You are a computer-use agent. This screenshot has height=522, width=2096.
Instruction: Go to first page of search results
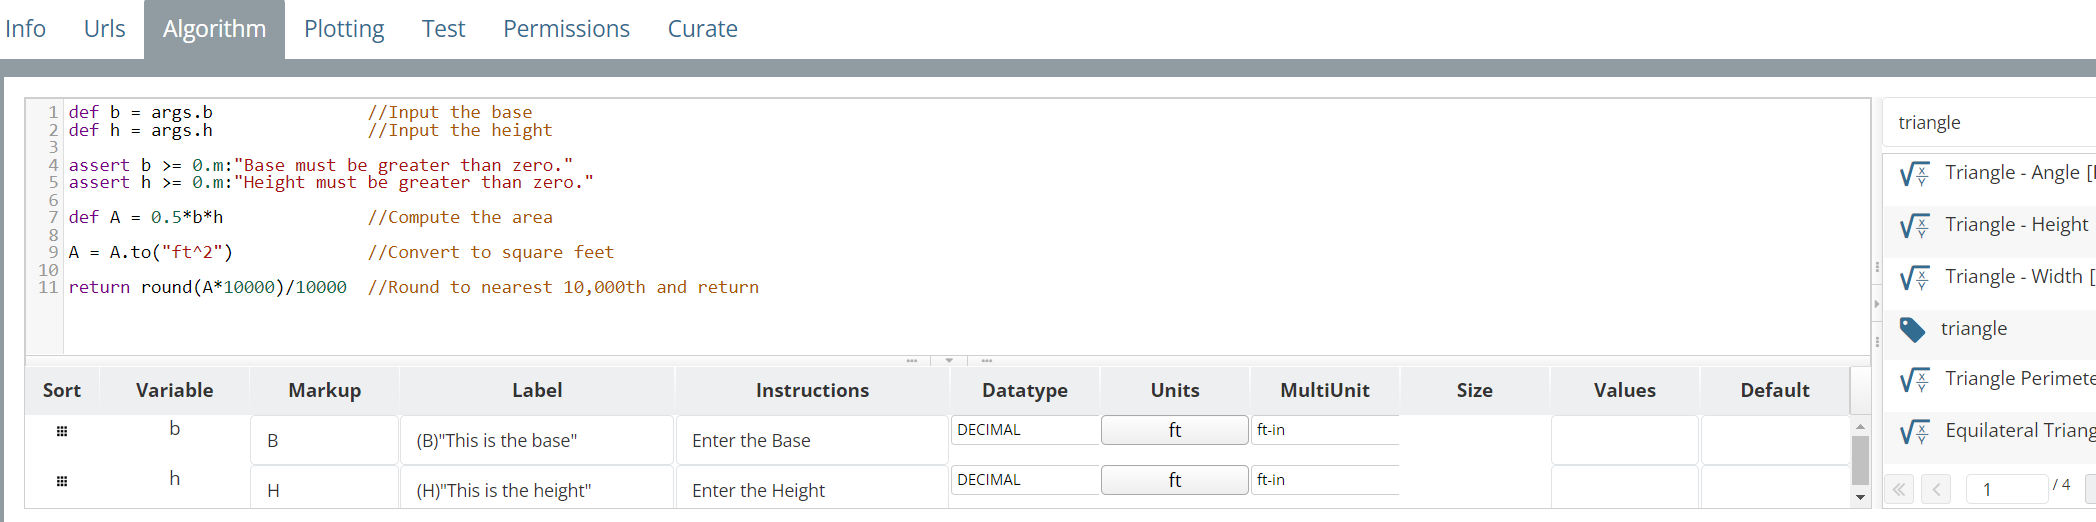(1899, 489)
